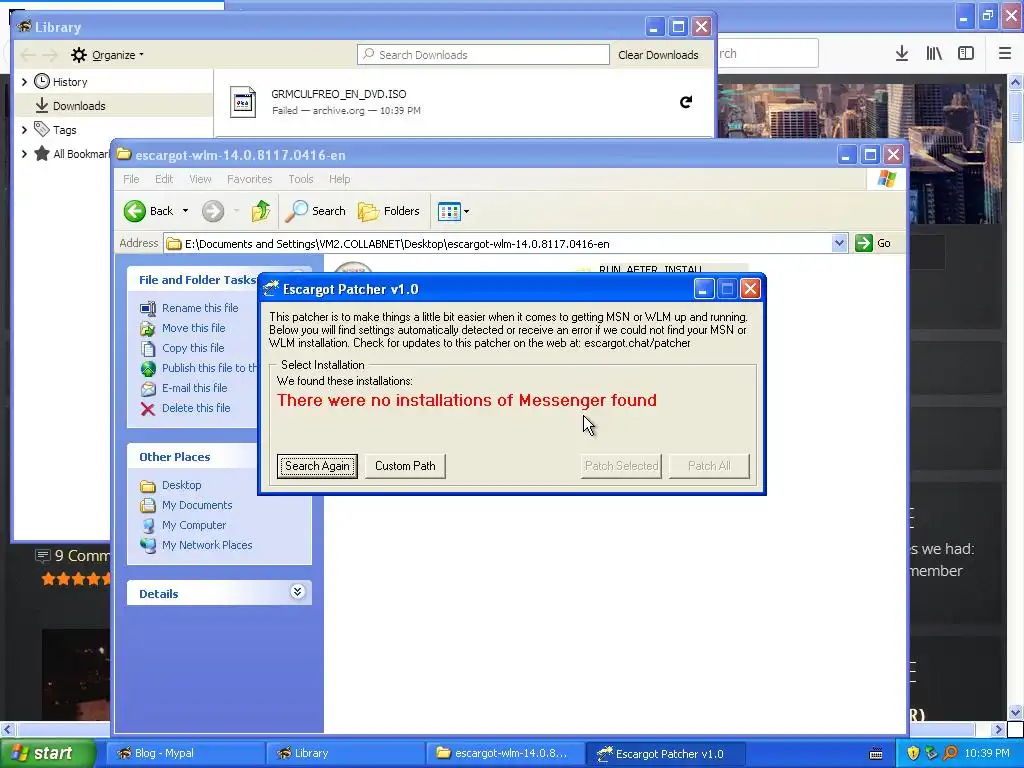The image size is (1024, 768).
Task: Open Organize dropdown in Library window
Action: pyautogui.click(x=107, y=55)
